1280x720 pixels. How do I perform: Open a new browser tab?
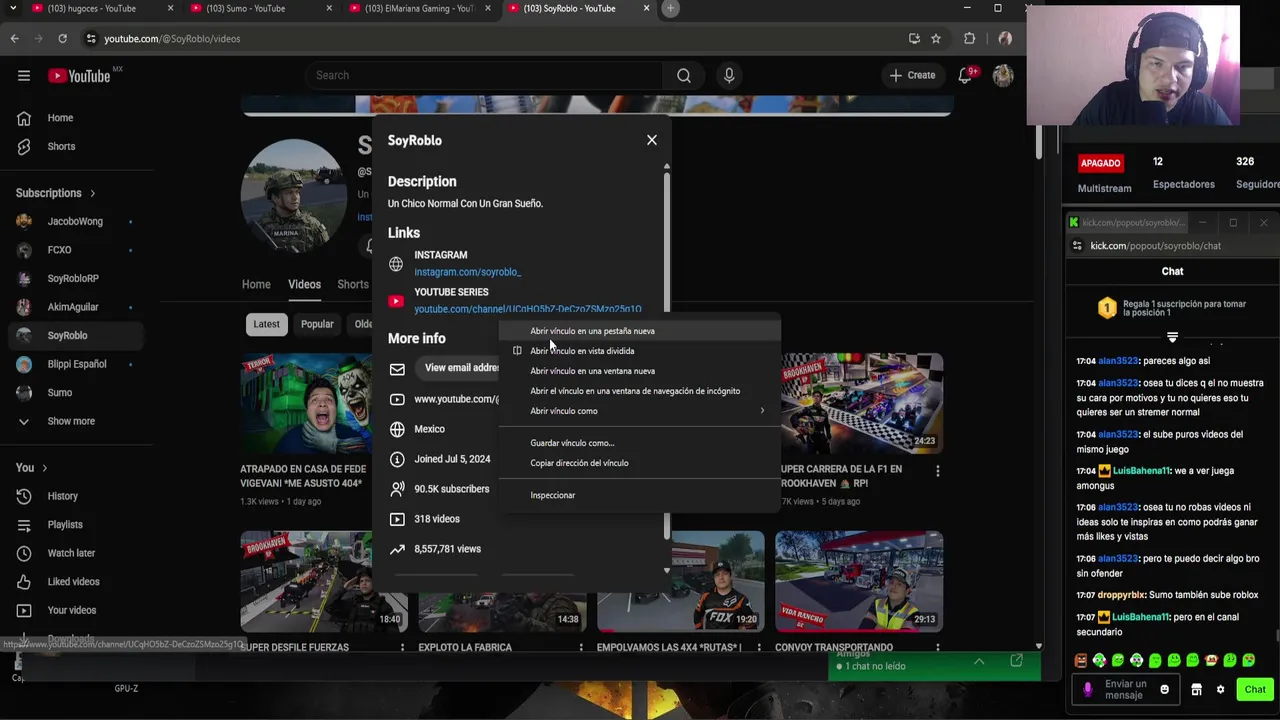click(x=671, y=8)
